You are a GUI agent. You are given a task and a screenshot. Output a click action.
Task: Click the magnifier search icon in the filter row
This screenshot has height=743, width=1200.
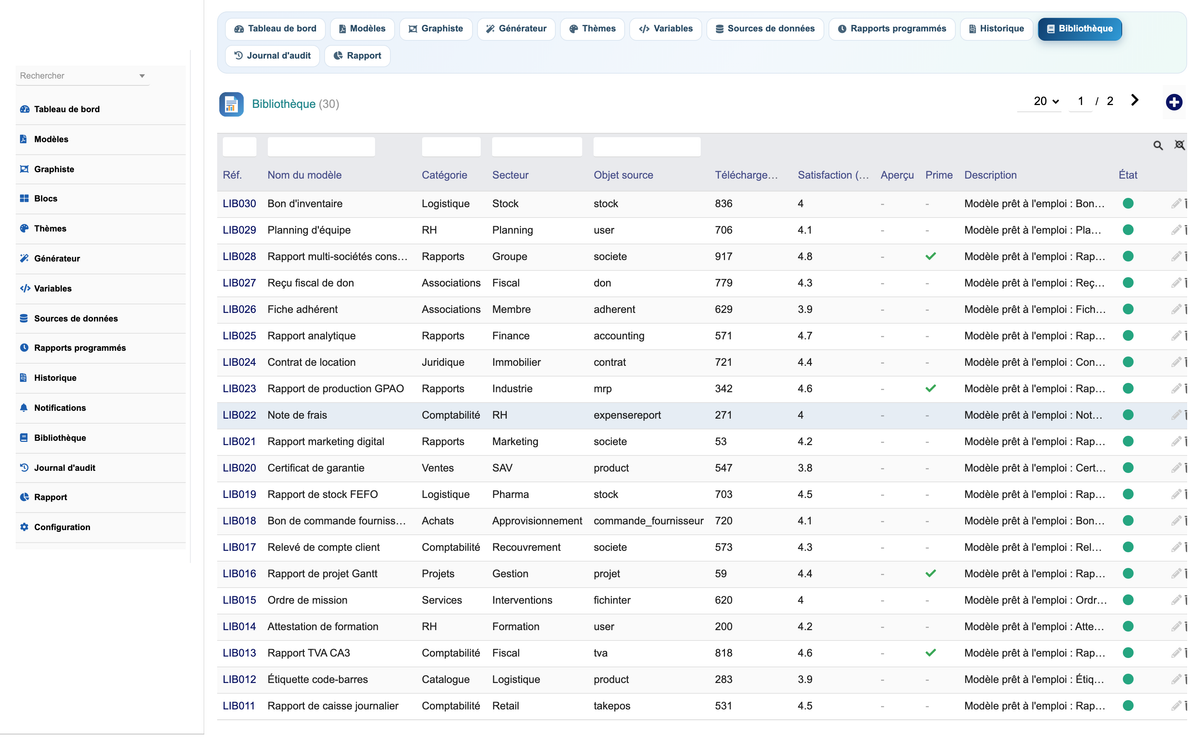pos(1158,146)
